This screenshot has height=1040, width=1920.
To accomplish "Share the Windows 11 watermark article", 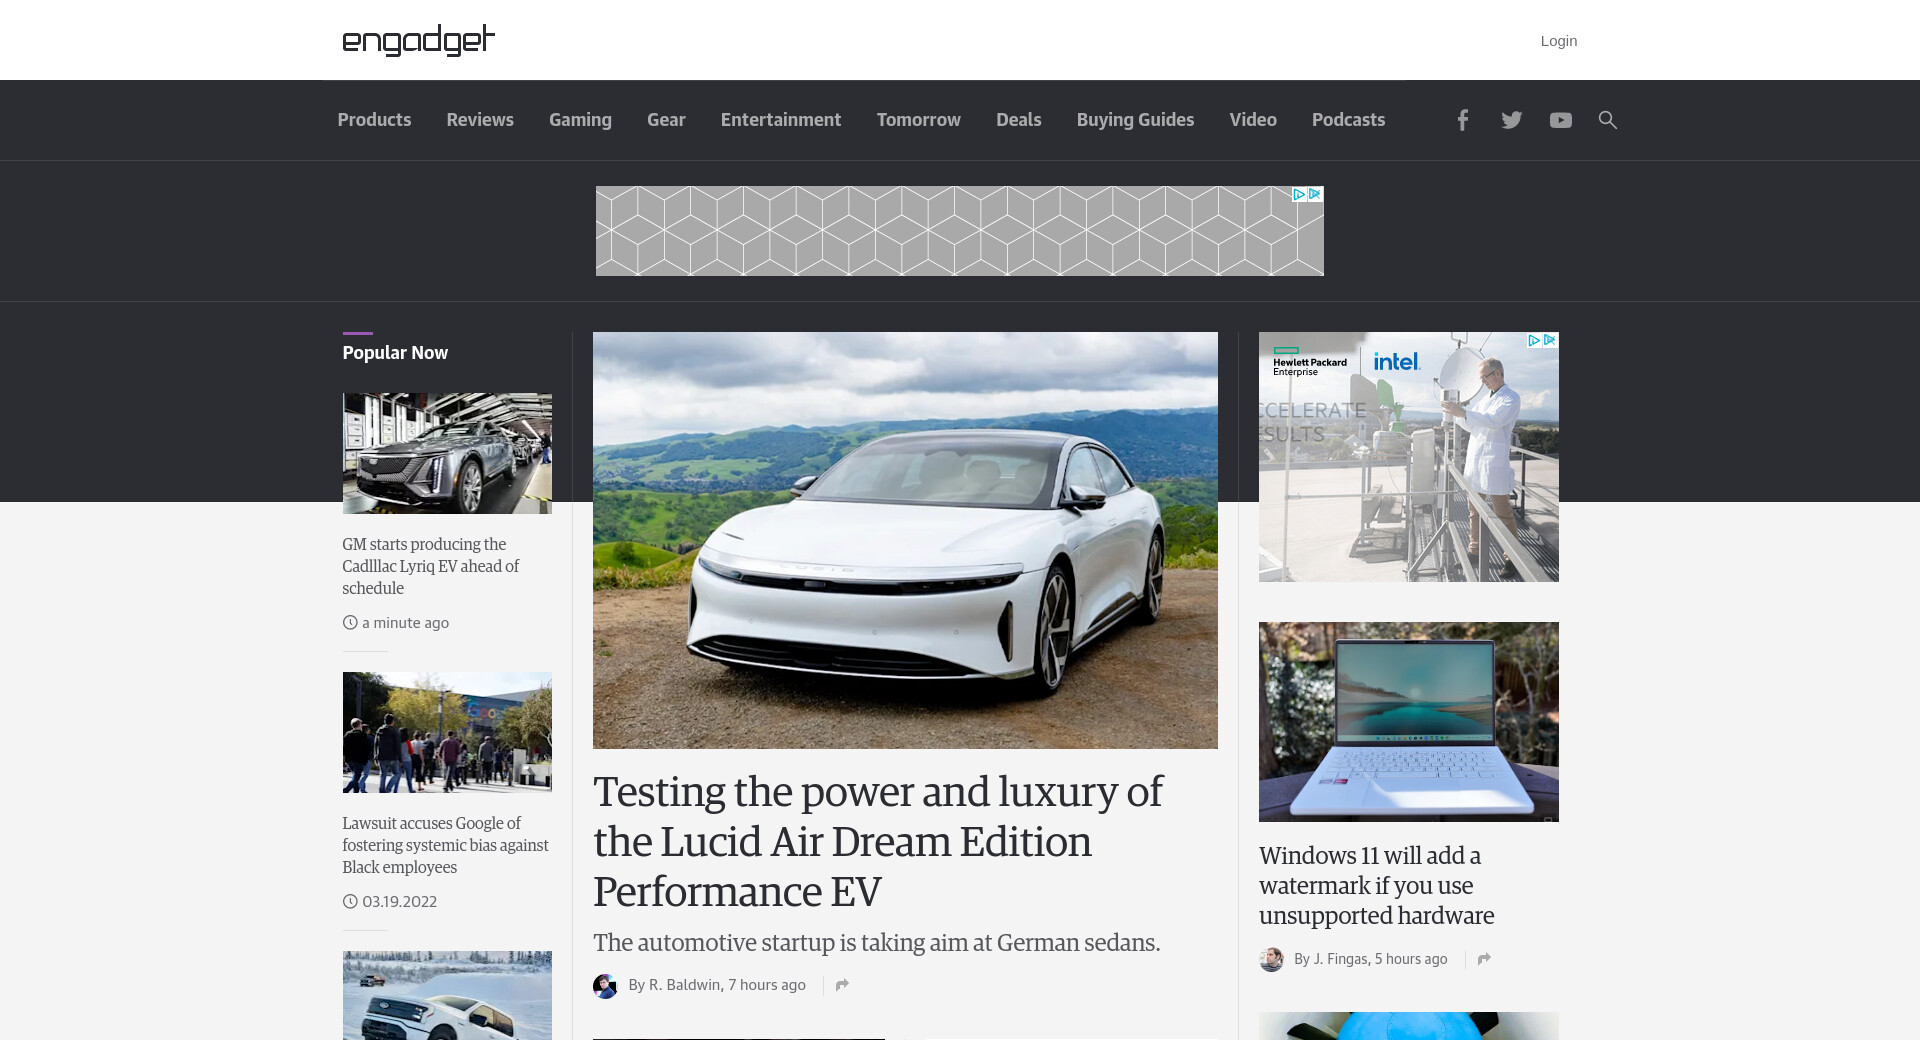I will [x=1484, y=959].
